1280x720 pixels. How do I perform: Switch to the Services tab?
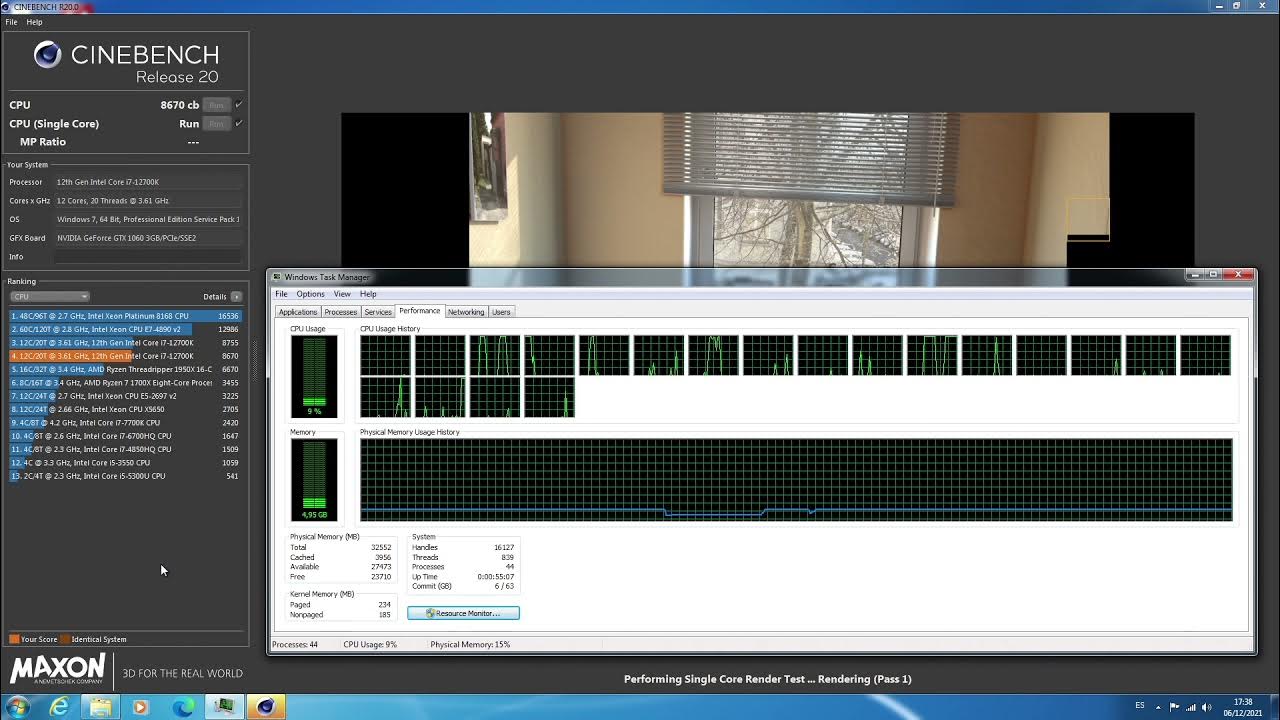(378, 312)
